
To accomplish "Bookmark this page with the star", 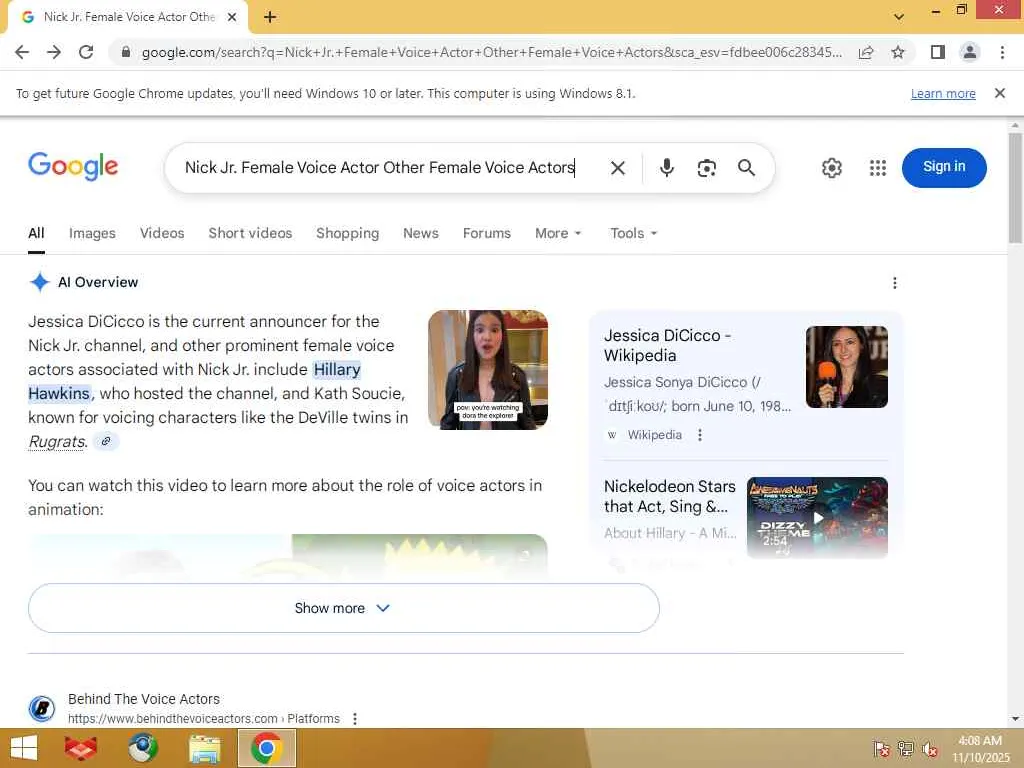I will pos(898,52).
